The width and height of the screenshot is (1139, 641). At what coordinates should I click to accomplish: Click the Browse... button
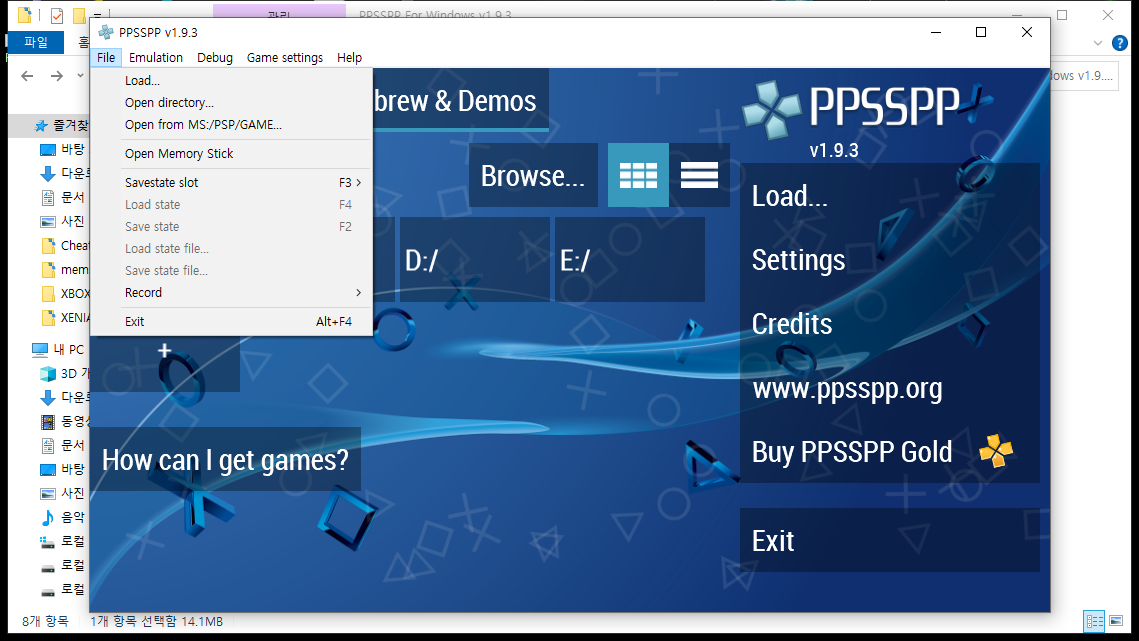tap(533, 175)
